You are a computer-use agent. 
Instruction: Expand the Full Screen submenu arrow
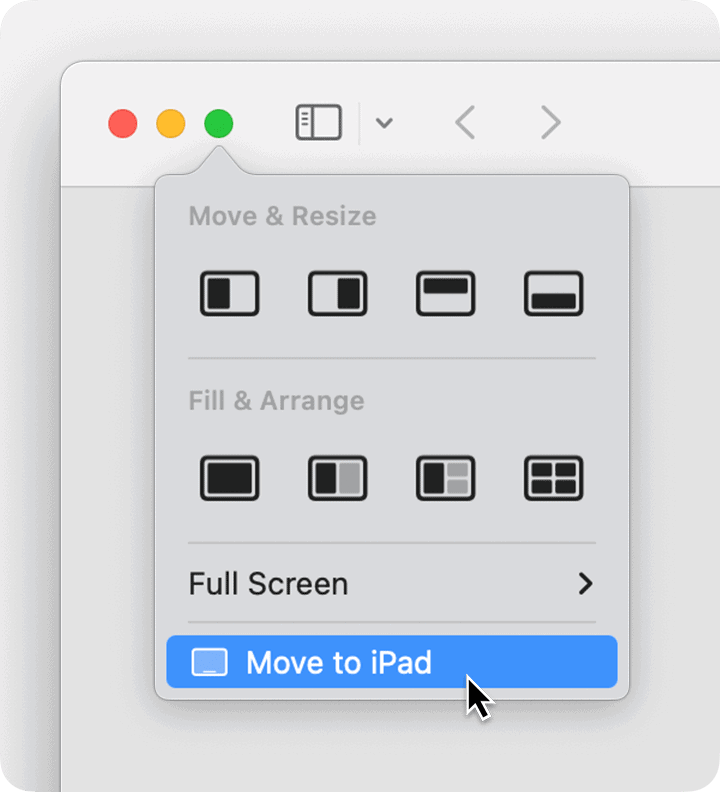[586, 584]
